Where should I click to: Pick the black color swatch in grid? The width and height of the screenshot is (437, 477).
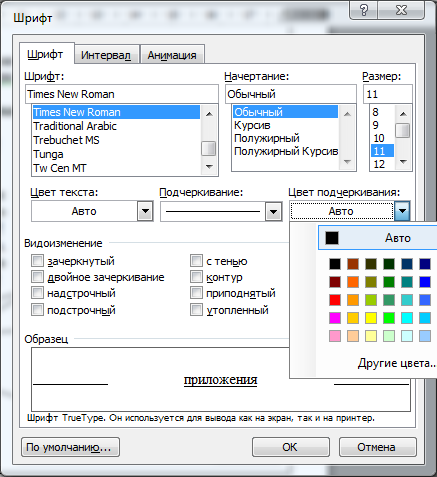pos(335,264)
